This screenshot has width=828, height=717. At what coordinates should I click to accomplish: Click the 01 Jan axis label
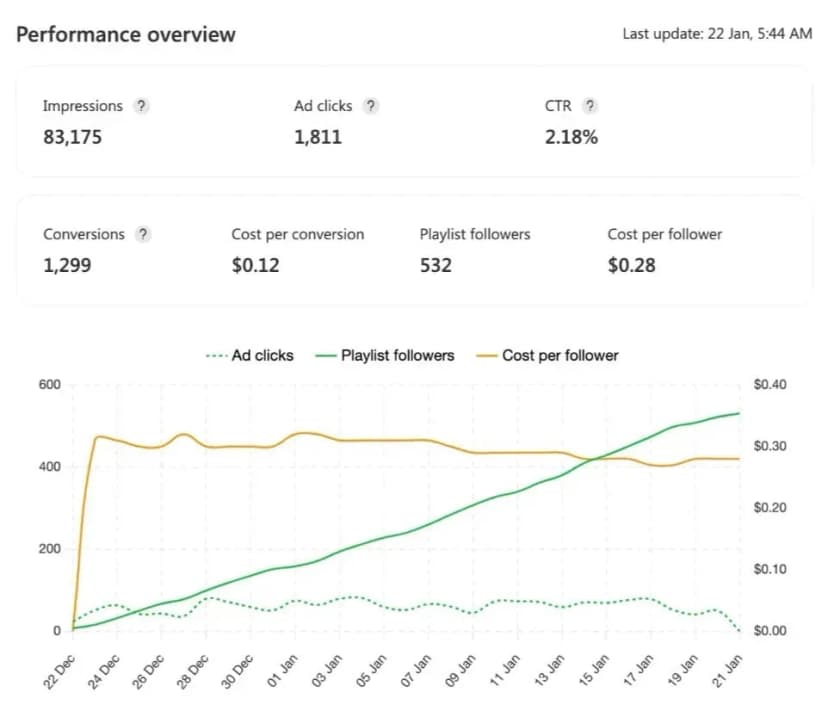[x=283, y=671]
